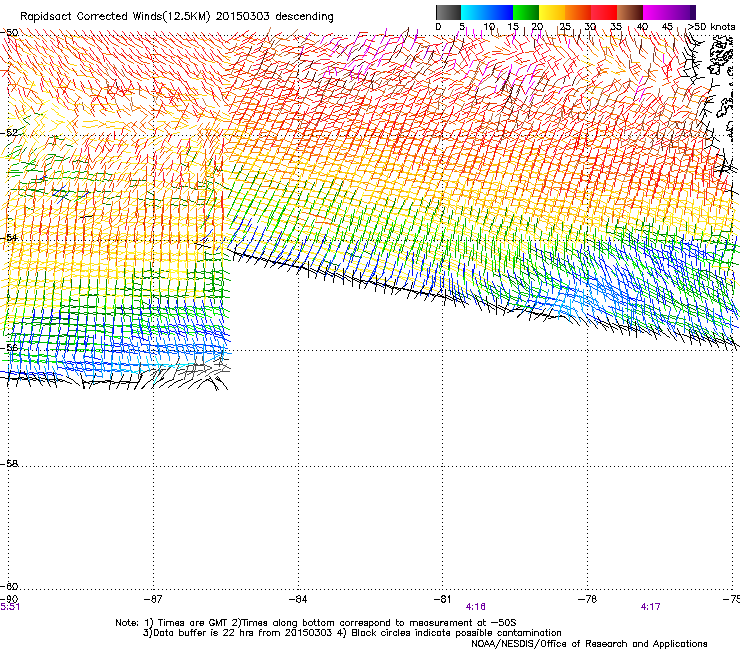Select the blue 5-15 knots legend segment
The width and height of the screenshot is (740, 650).
click(487, 12)
